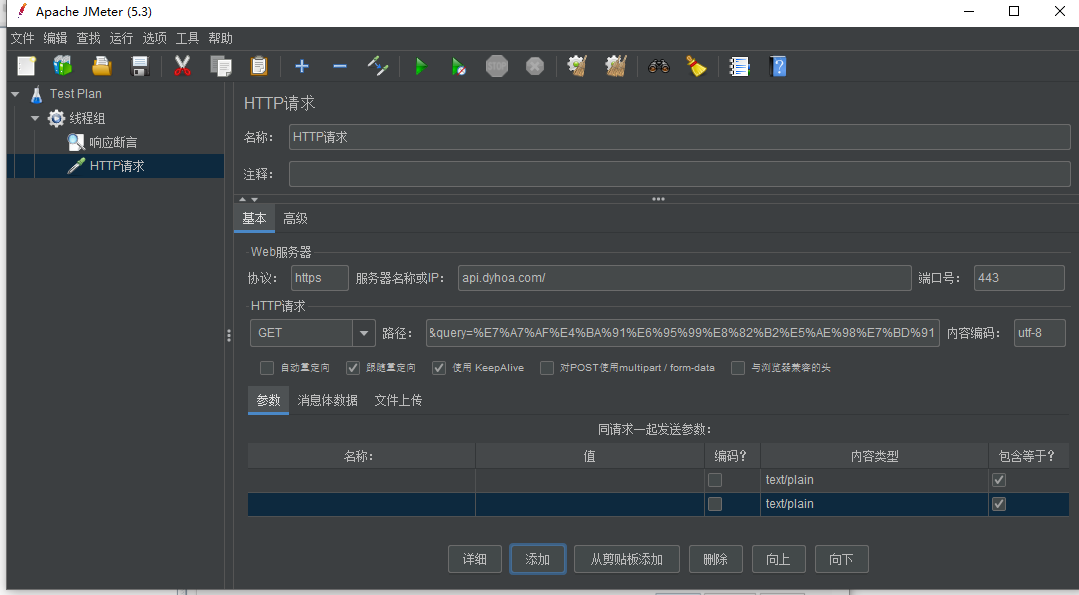Screen dimensions: 1079x595
Task: Select HTTP请求 node in tree
Action: (116, 166)
